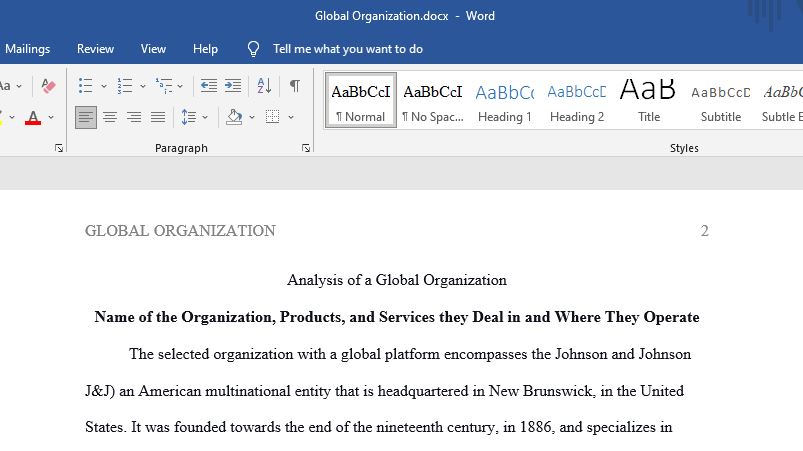Image resolution: width=803 pixels, height=451 pixels.
Task: Click the Clear All Formatting eraser icon
Action: pos(48,85)
